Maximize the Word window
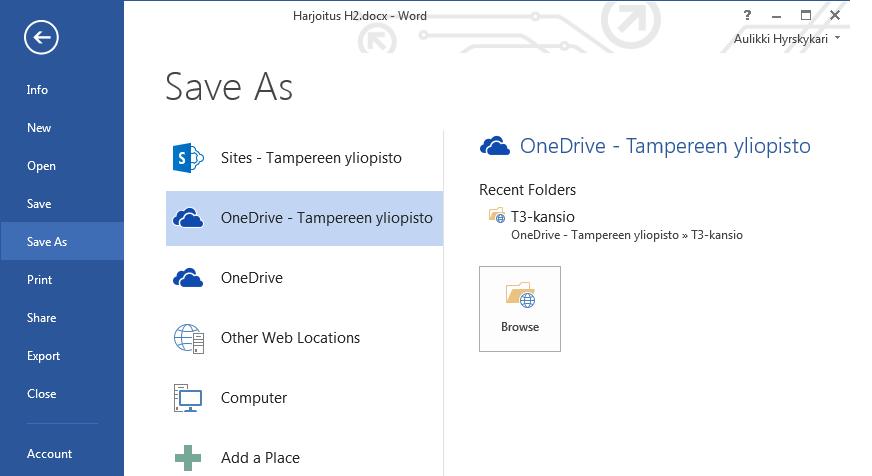Image resolution: width=872 pixels, height=476 pixels. pyautogui.click(x=806, y=15)
